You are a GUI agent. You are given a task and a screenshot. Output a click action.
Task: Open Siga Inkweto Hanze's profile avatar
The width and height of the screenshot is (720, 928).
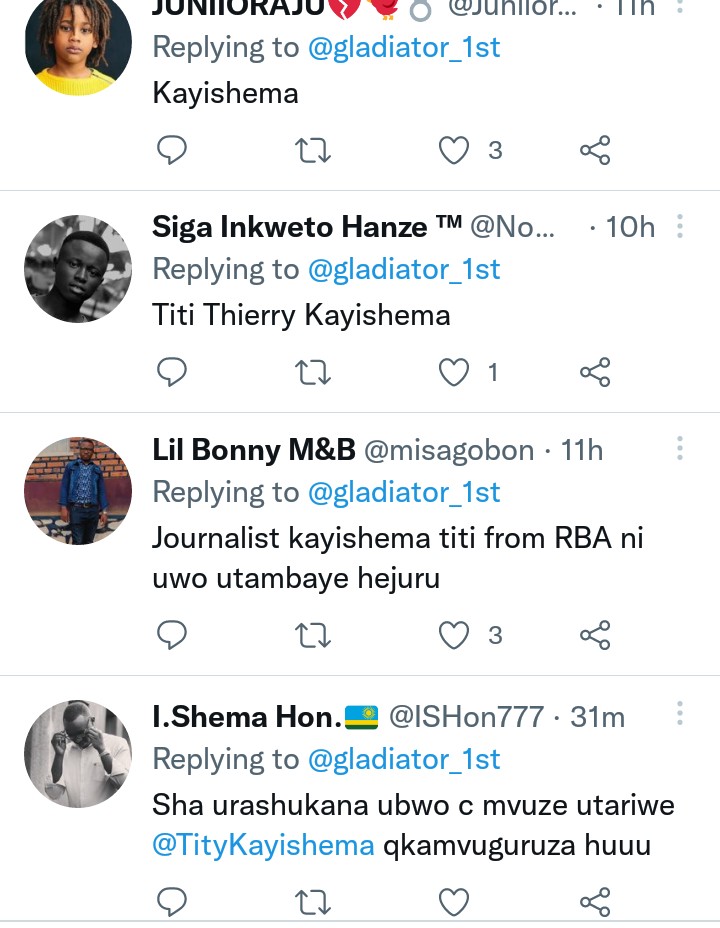pos(78,268)
